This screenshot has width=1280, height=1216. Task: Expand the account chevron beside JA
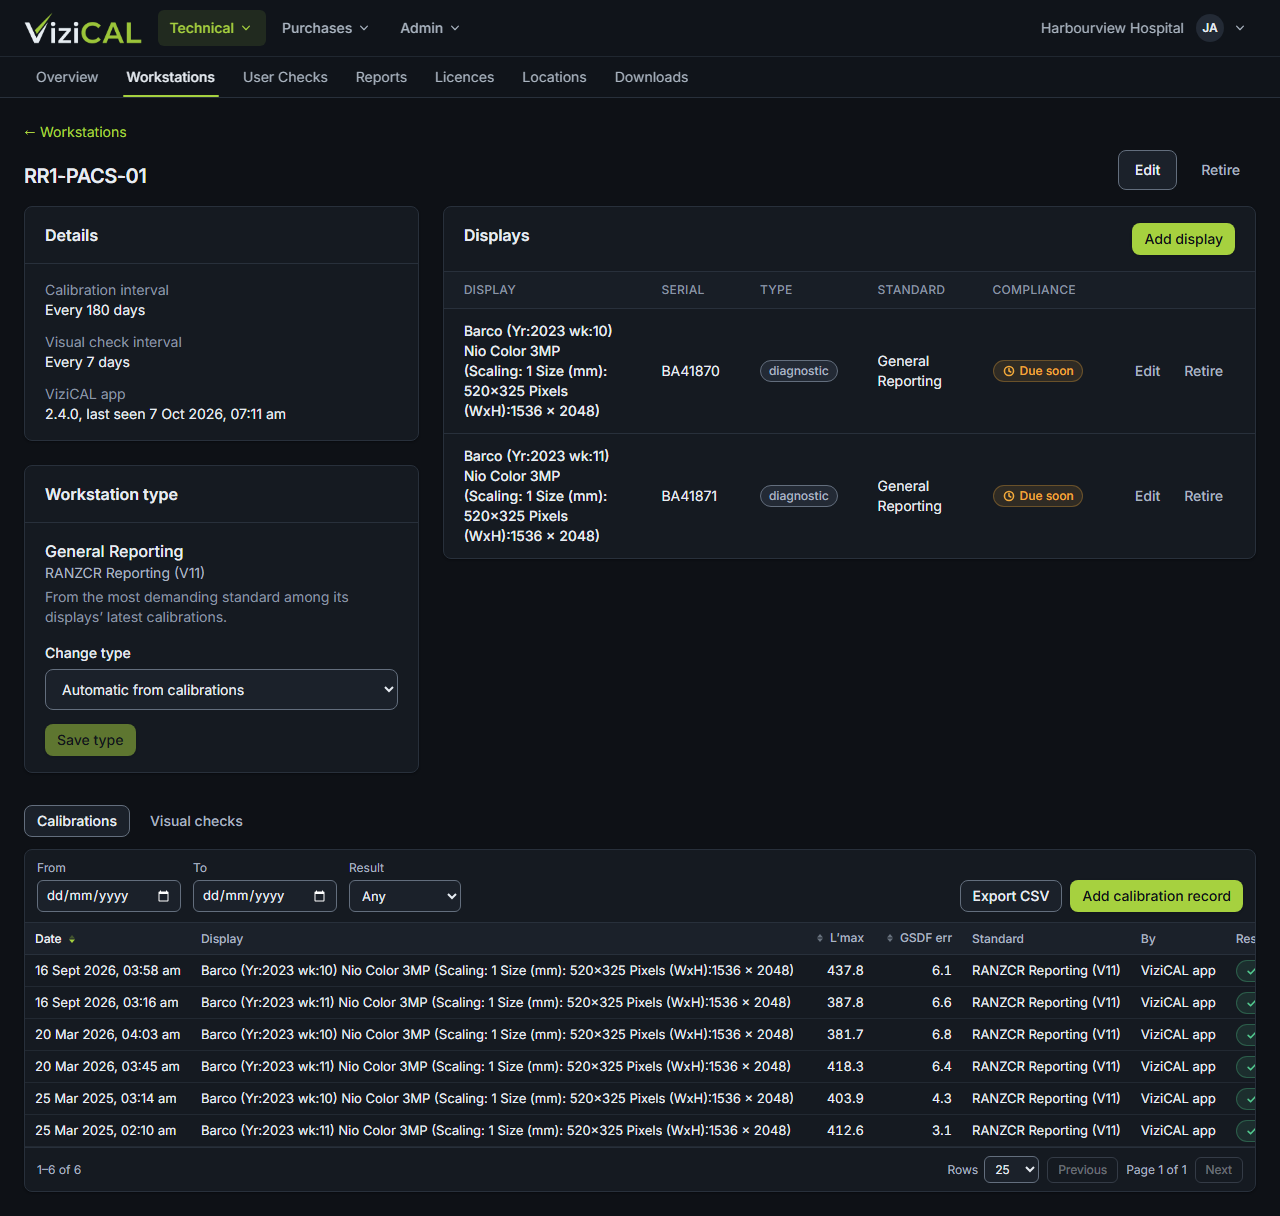[1240, 28]
